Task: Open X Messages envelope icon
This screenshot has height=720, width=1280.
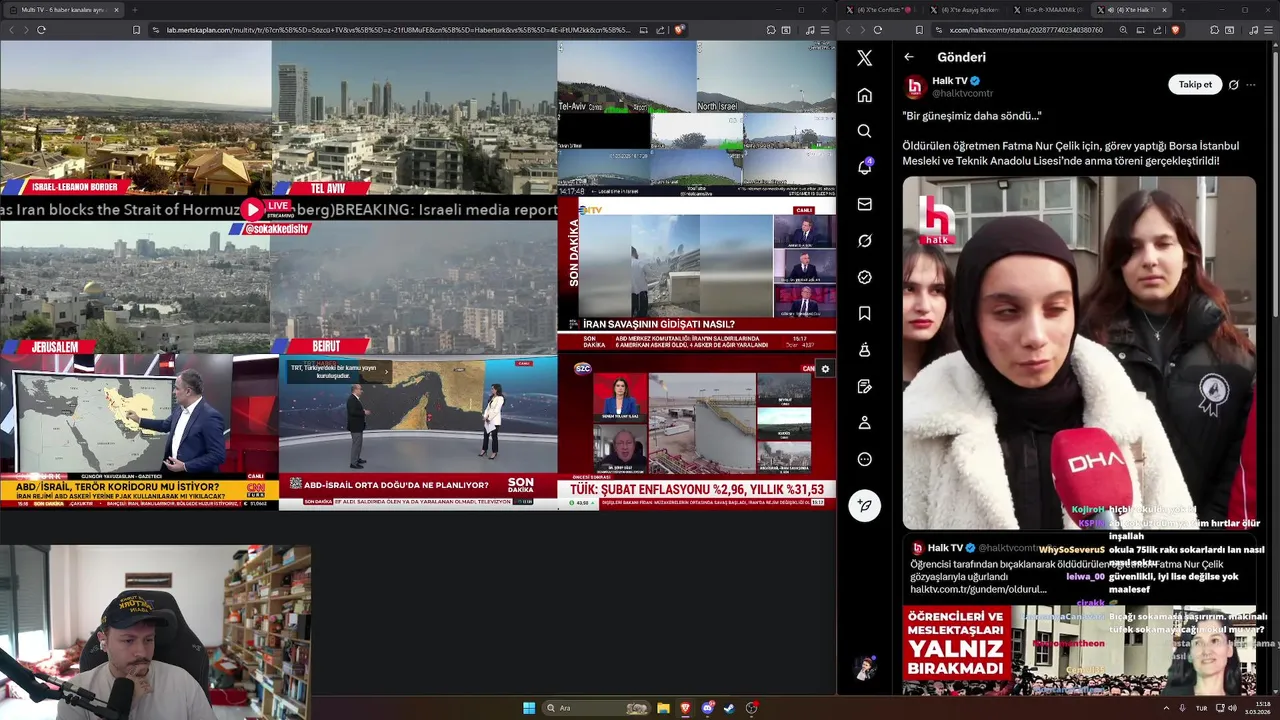Action: click(864, 204)
